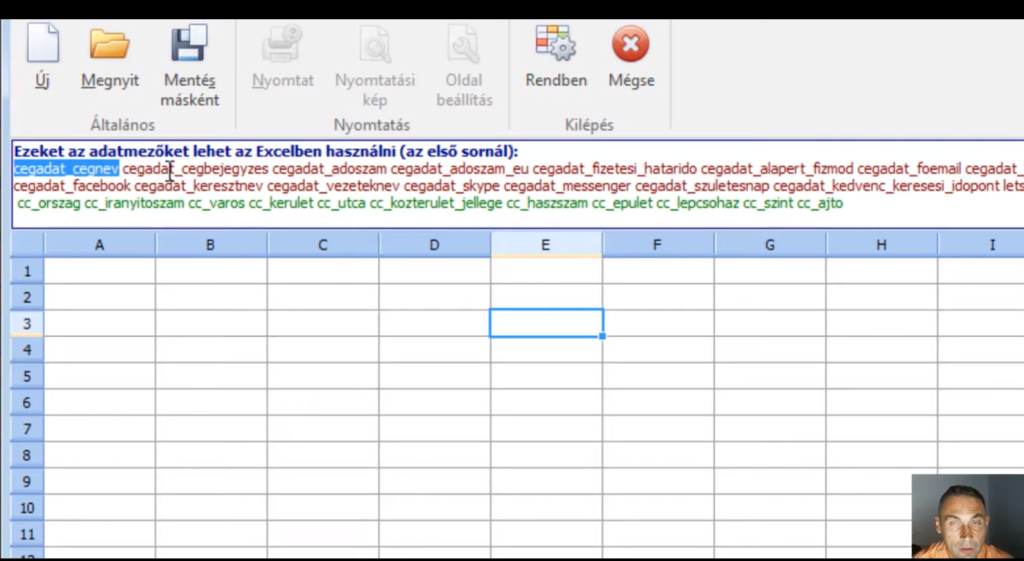Click the active cell E3

(x=546, y=323)
